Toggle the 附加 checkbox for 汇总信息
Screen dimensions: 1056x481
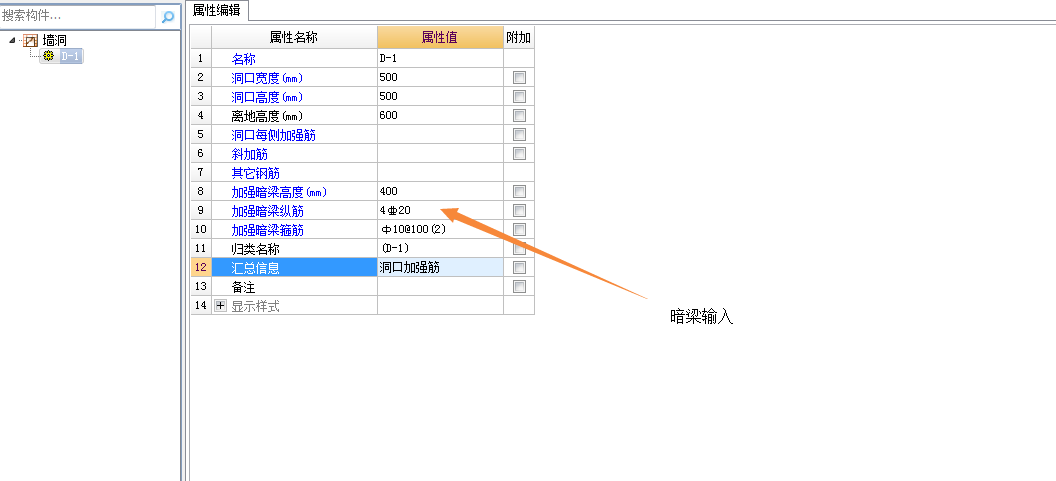click(519, 267)
